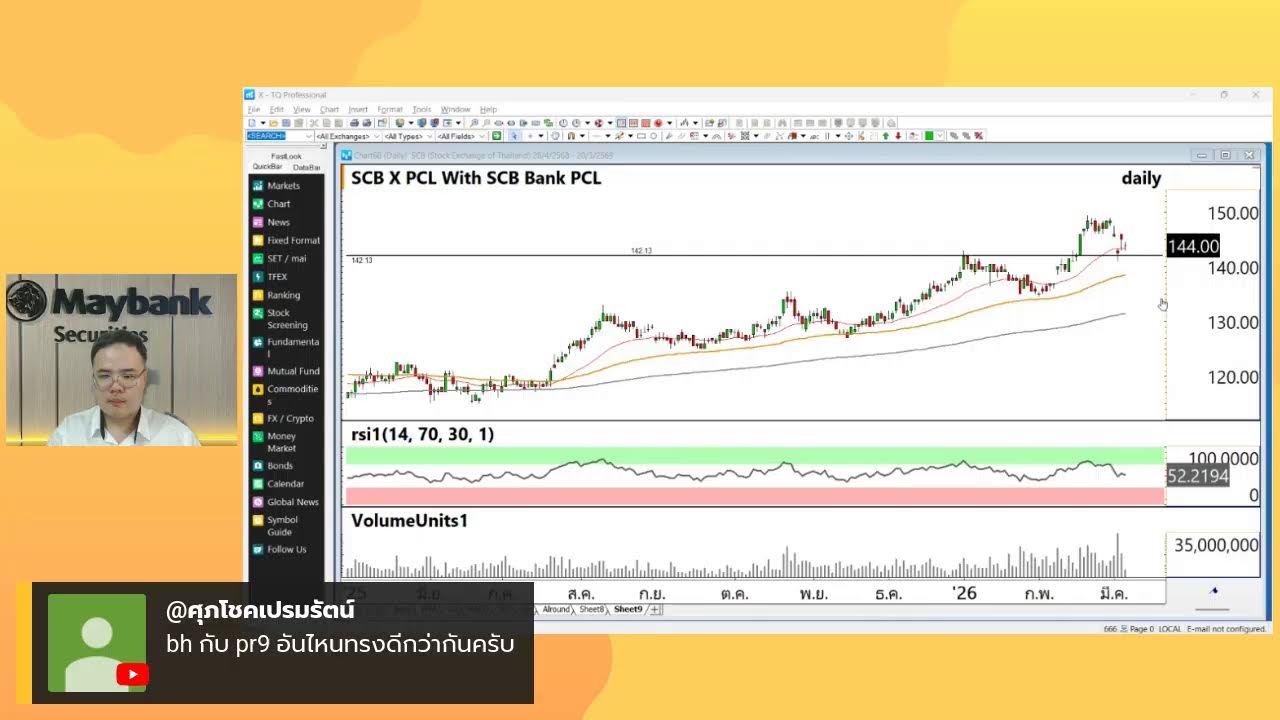Select the pointer cursor tool
The image size is (1280, 720).
click(515, 136)
